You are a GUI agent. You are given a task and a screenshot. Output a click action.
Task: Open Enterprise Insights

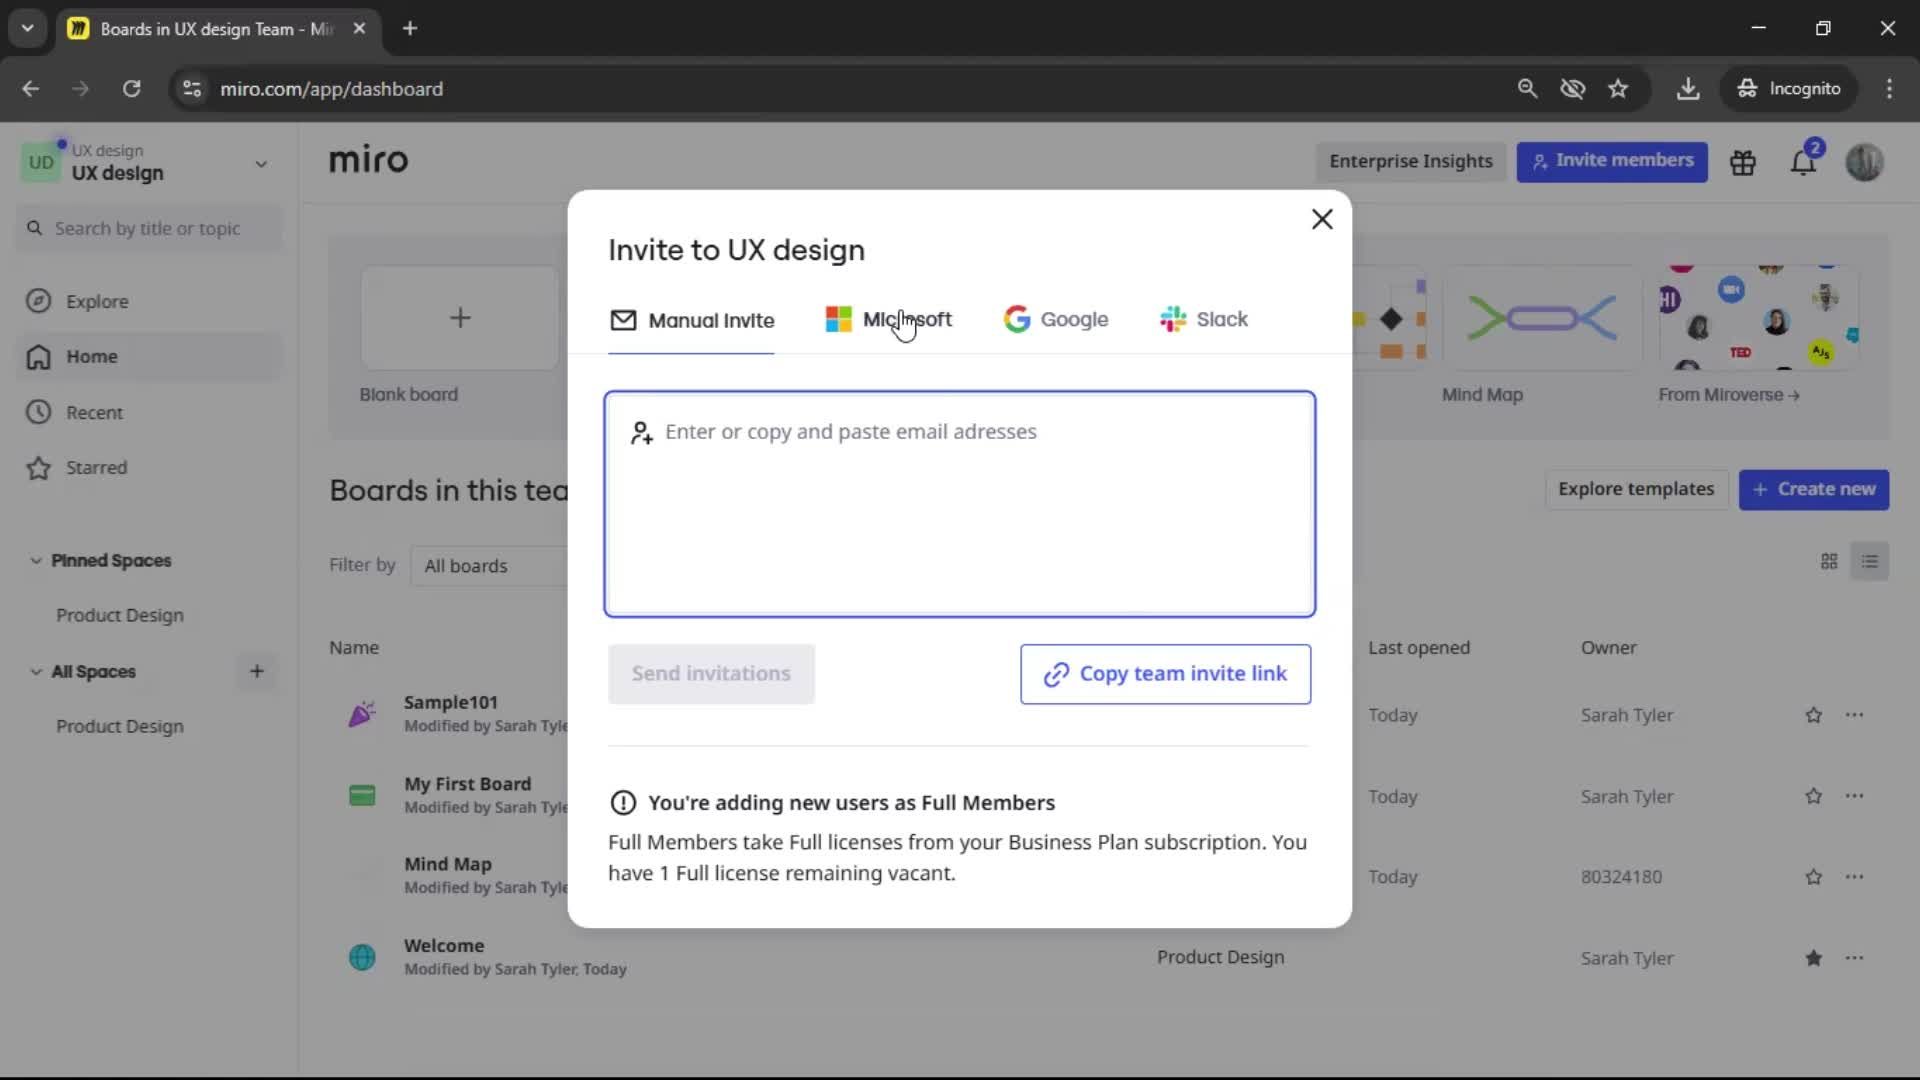1410,161
